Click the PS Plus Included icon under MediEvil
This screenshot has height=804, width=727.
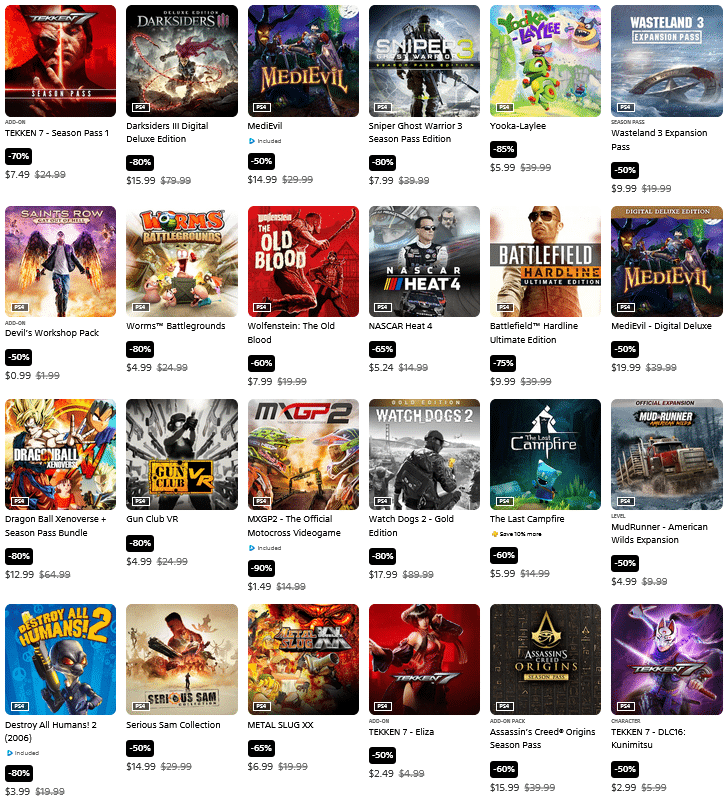click(x=252, y=141)
